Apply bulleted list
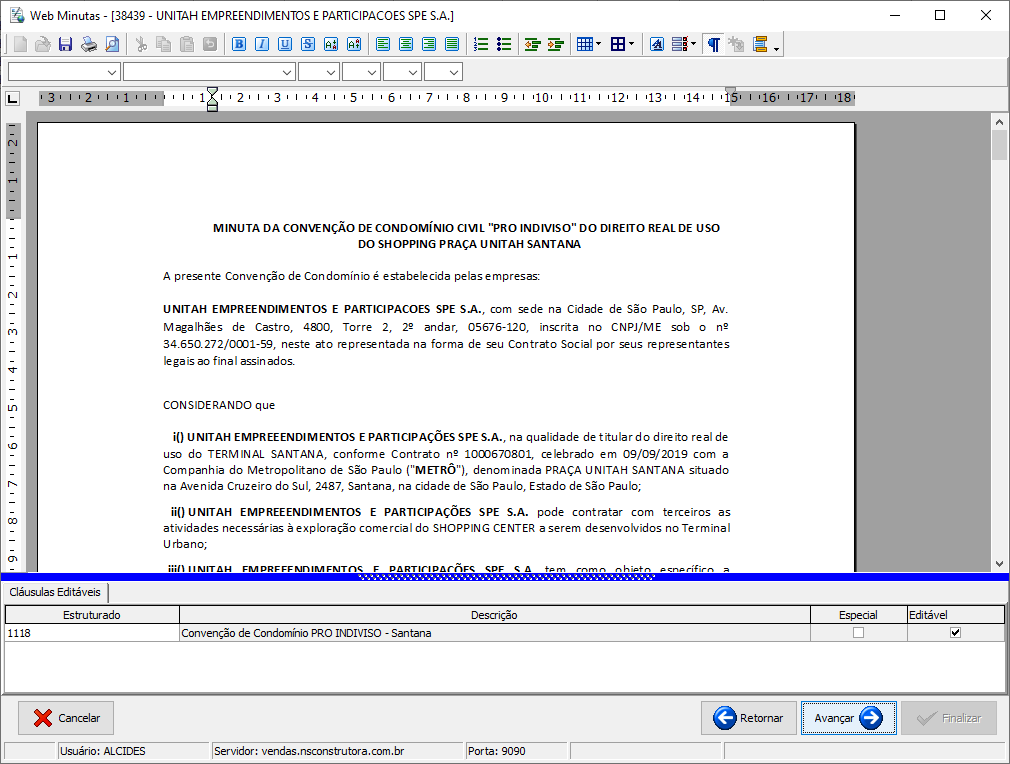 coord(504,44)
